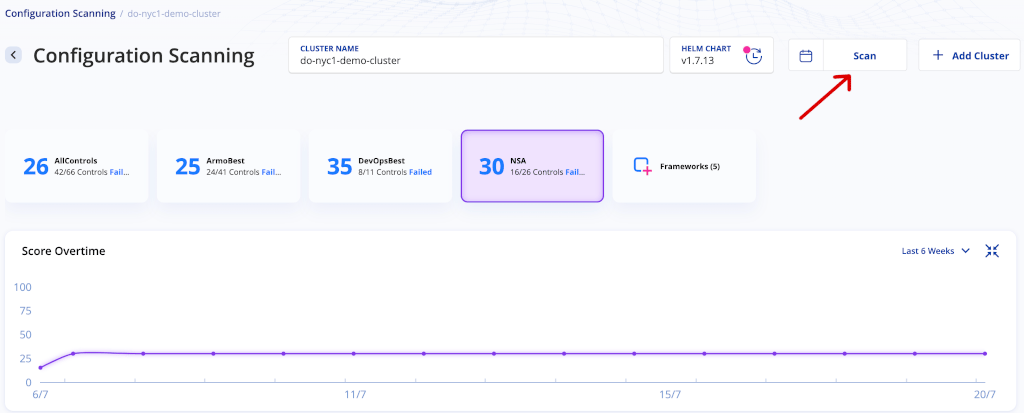Start a Scan of the cluster
Image resolution: width=1024 pixels, height=413 pixels.
click(x=864, y=56)
